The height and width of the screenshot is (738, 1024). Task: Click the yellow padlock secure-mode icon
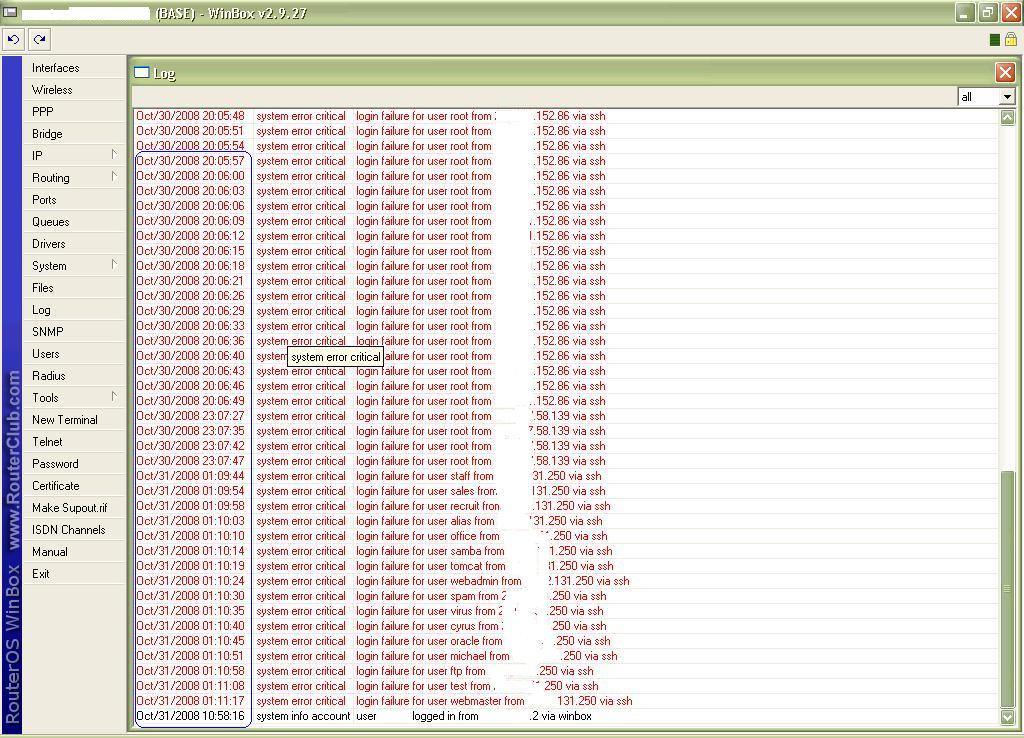coord(1011,40)
